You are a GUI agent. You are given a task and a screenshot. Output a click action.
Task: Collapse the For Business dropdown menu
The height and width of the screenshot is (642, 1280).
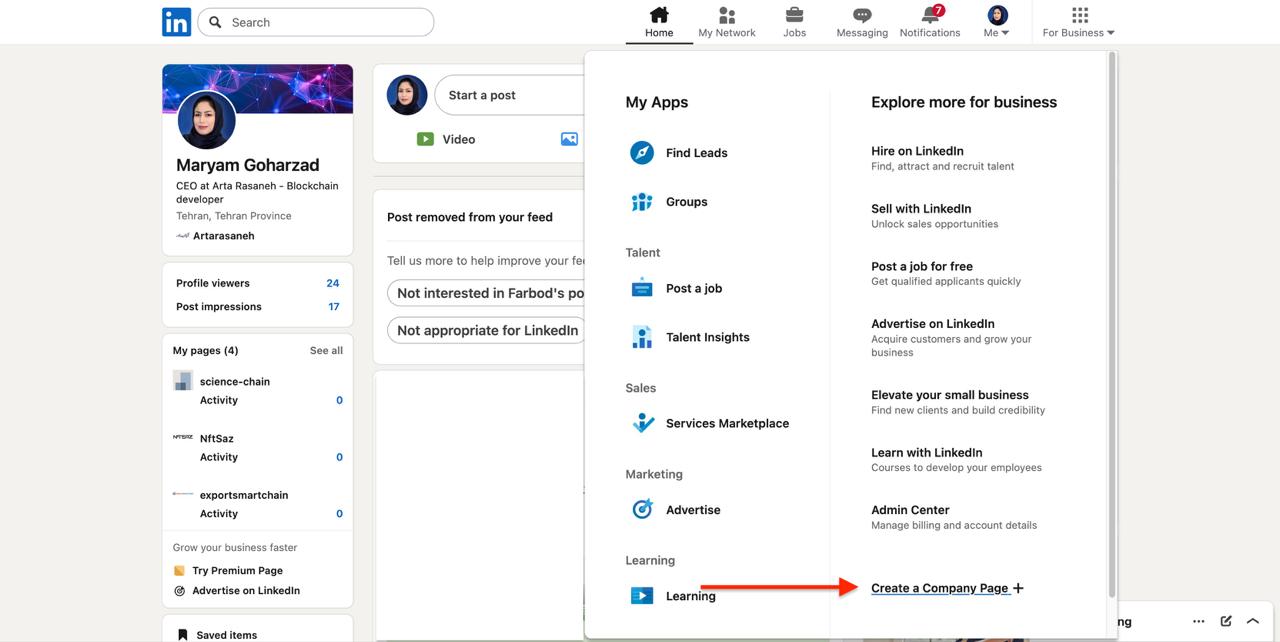click(1078, 22)
